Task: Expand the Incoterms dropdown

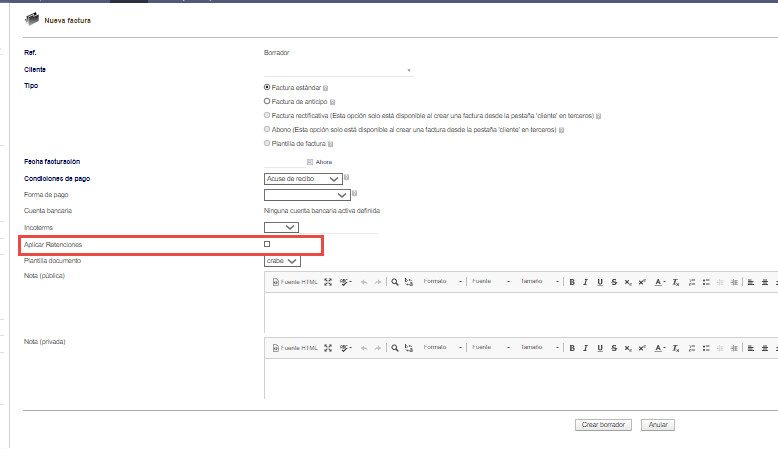Action: (x=281, y=227)
